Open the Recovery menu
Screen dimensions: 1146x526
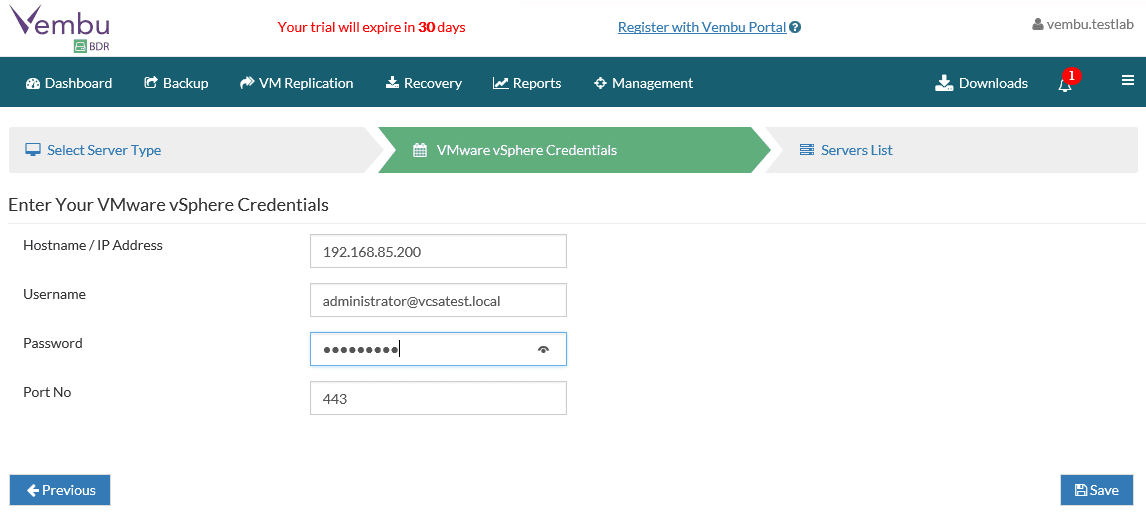coord(423,83)
